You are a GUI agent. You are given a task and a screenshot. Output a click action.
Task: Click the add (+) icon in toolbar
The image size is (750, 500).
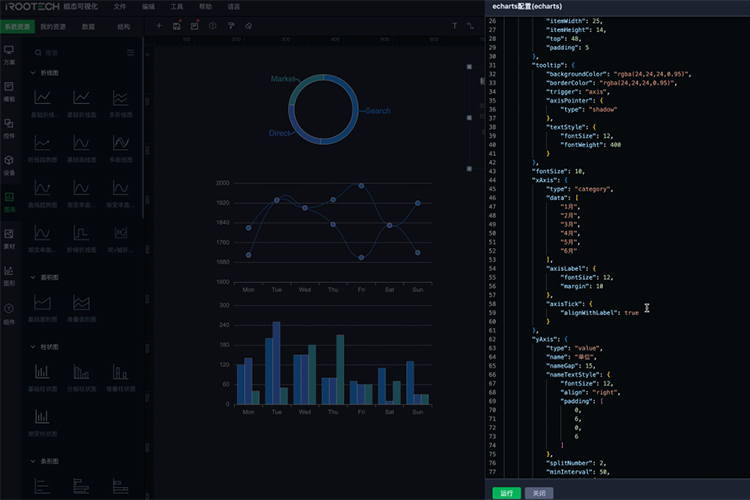click(159, 25)
